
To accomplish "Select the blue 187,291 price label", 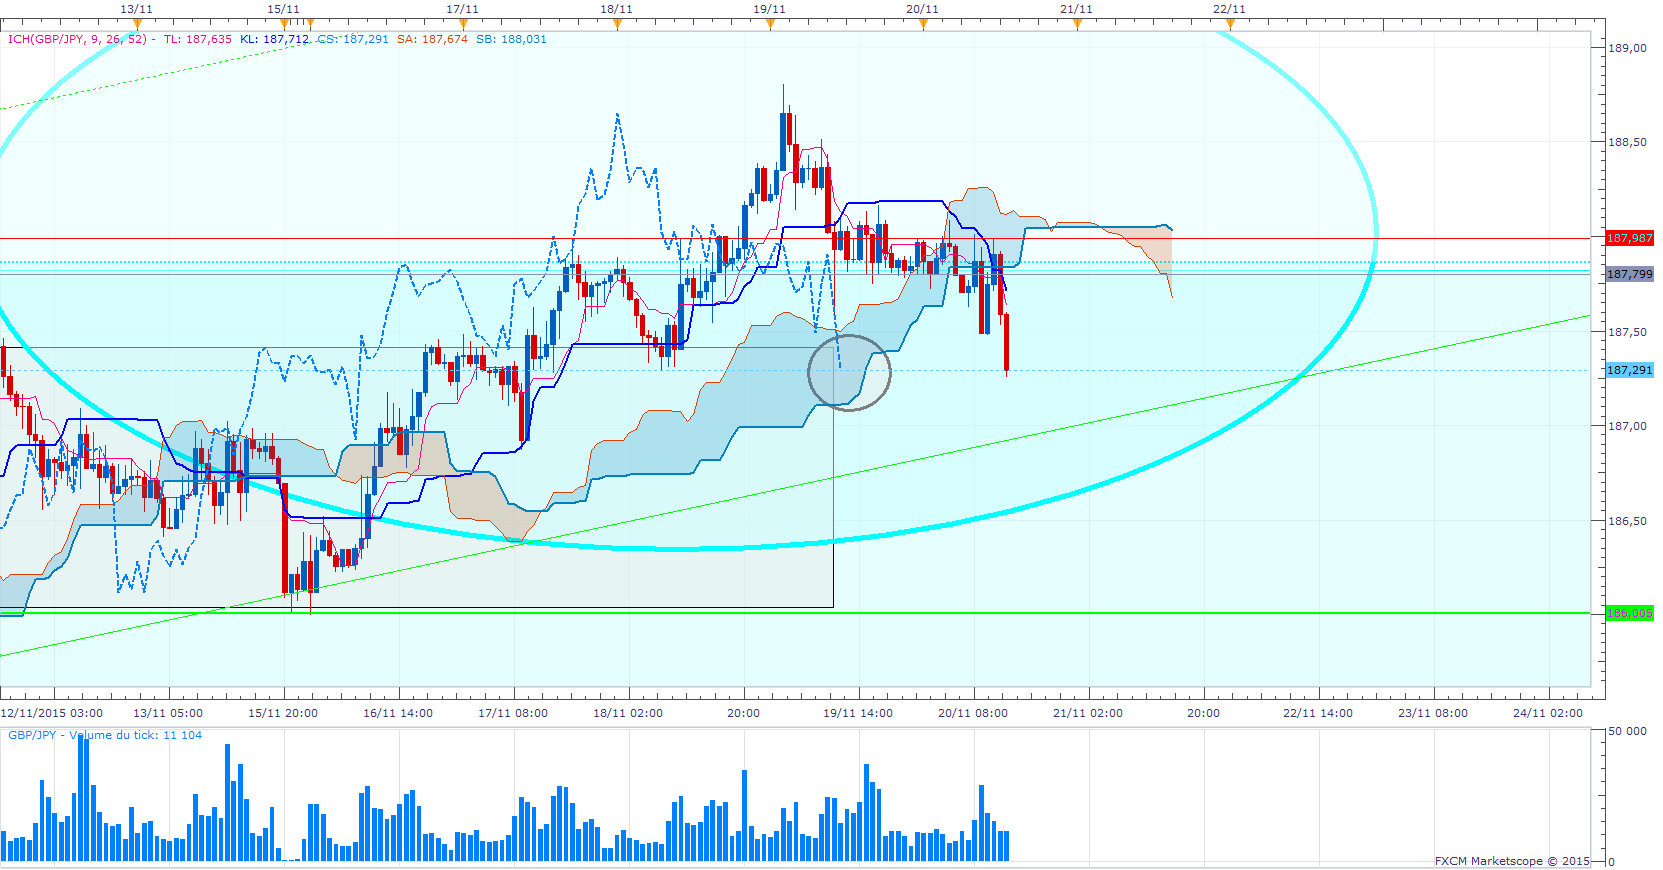I will 1629,370.
